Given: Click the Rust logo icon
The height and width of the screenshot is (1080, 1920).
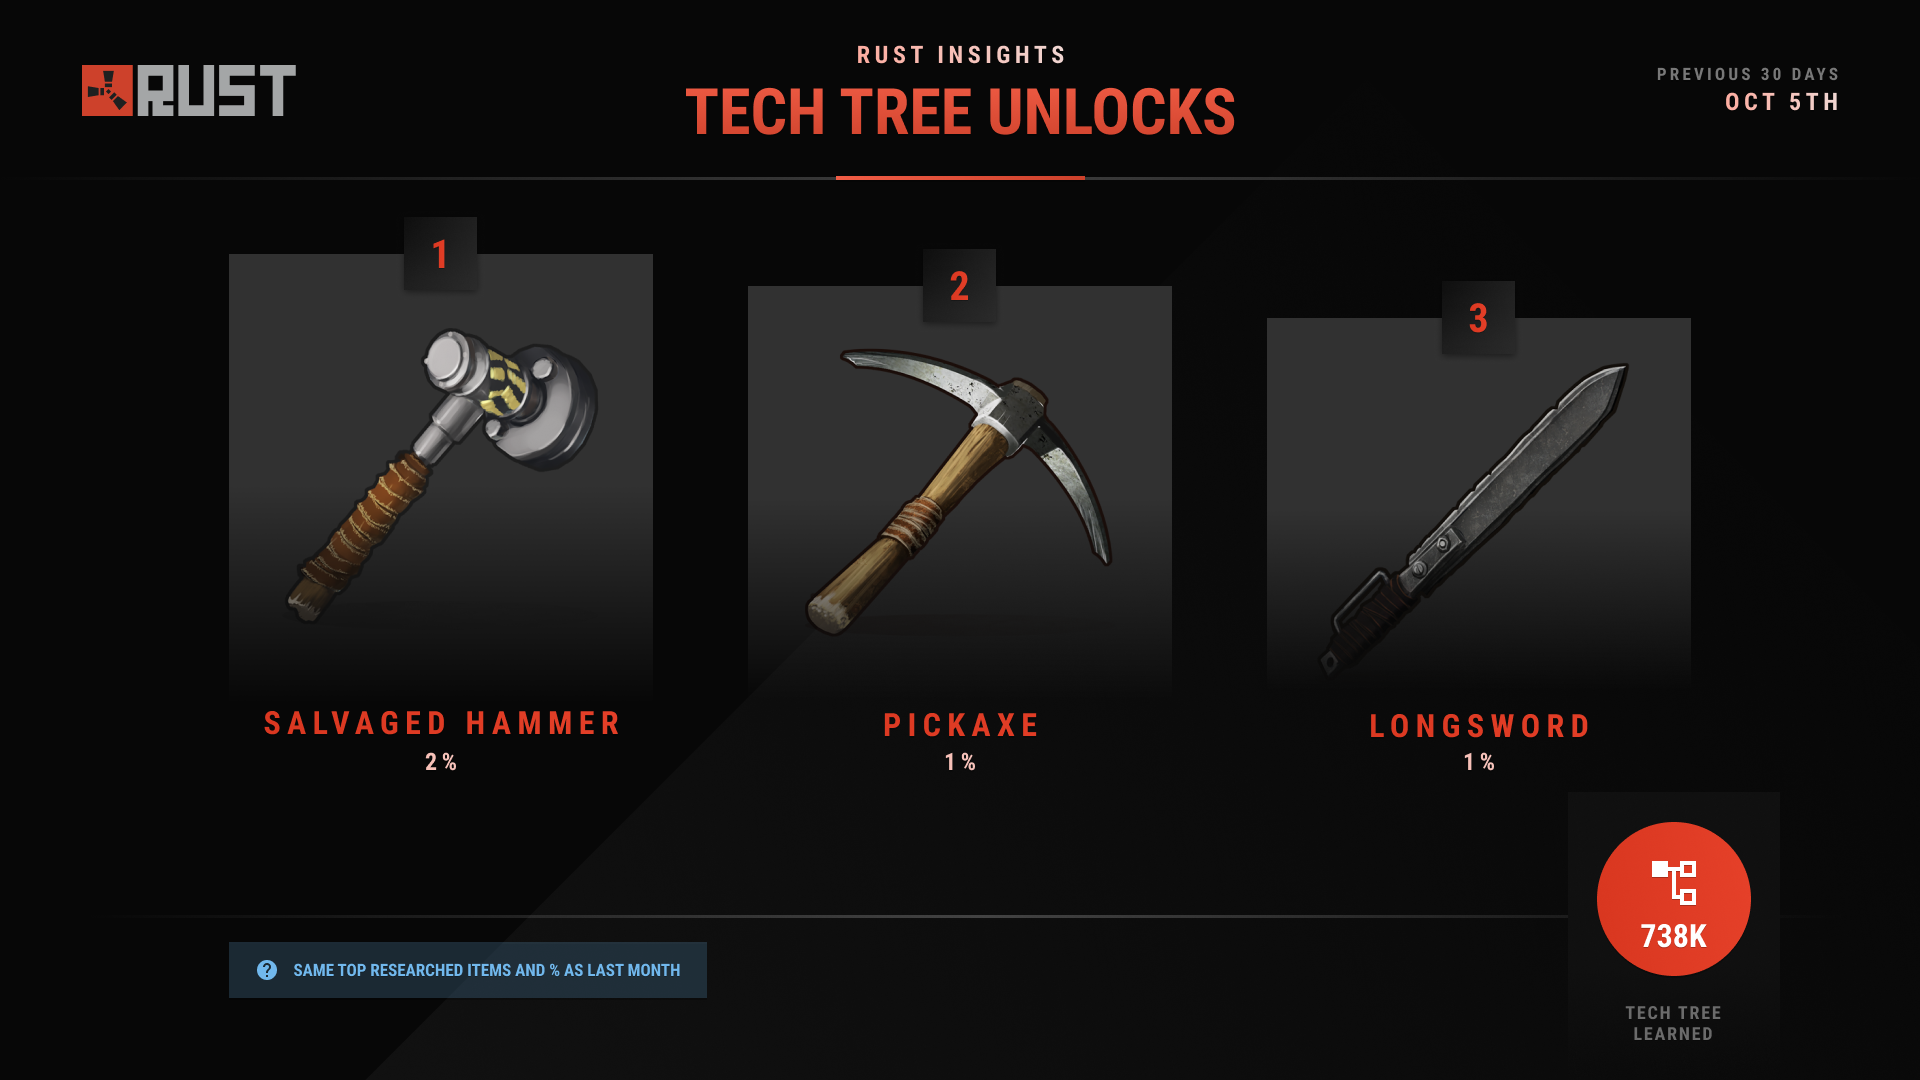Looking at the screenshot, I should (x=107, y=91).
